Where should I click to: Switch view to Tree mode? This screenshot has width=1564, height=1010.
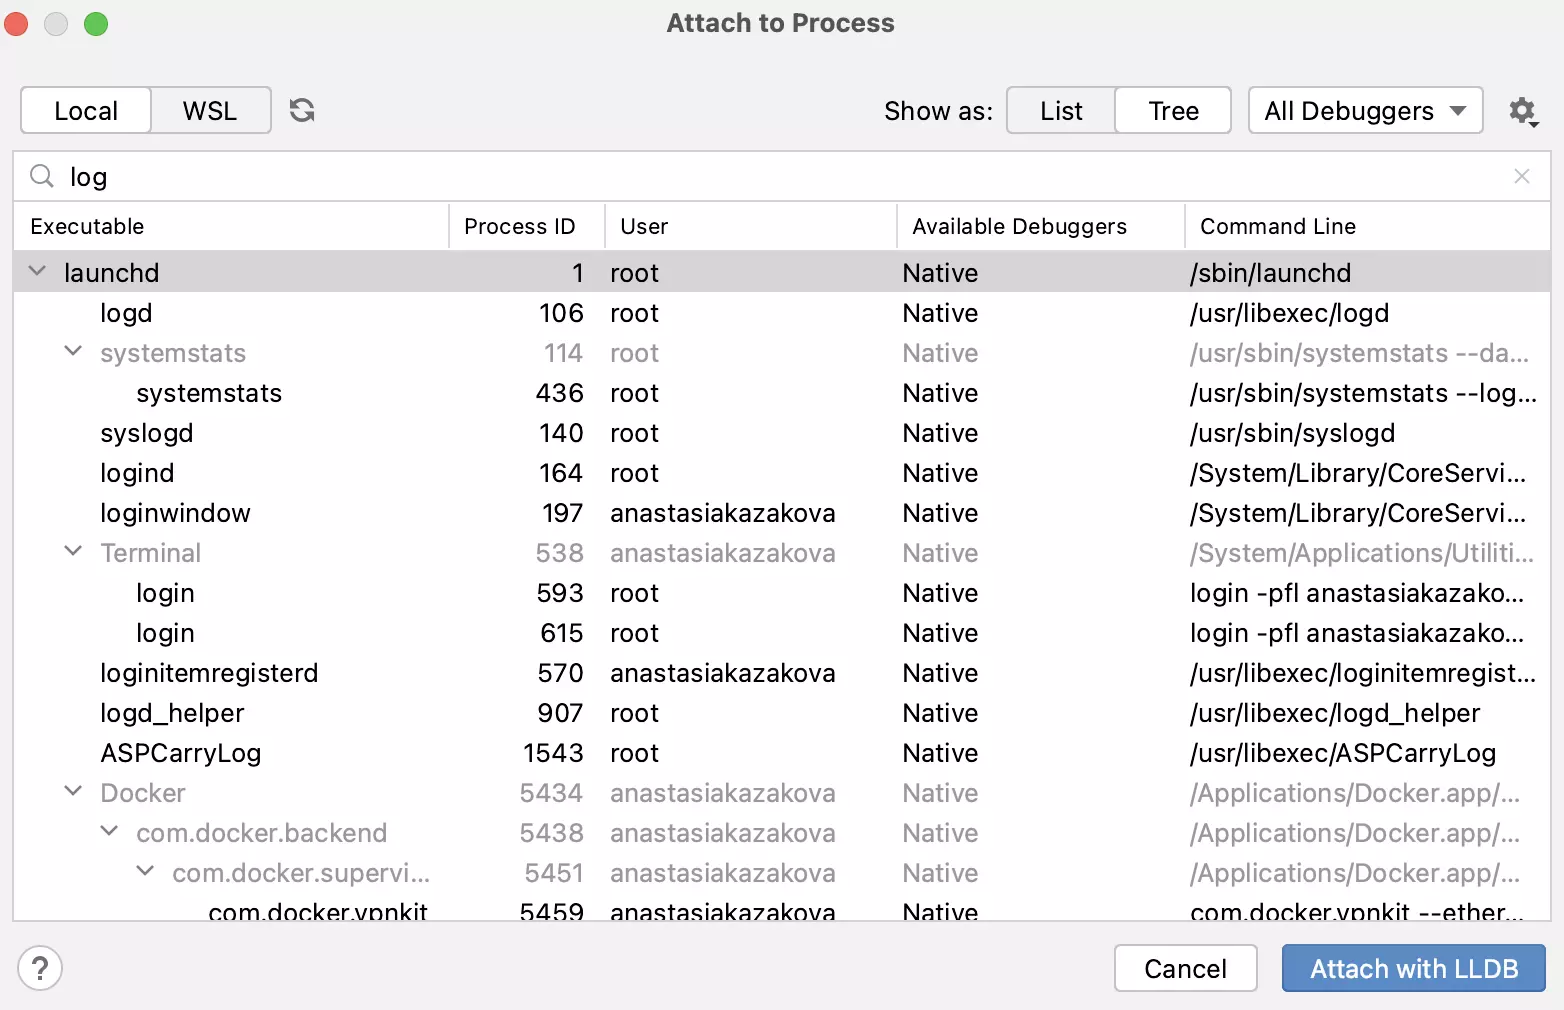coord(1173,111)
